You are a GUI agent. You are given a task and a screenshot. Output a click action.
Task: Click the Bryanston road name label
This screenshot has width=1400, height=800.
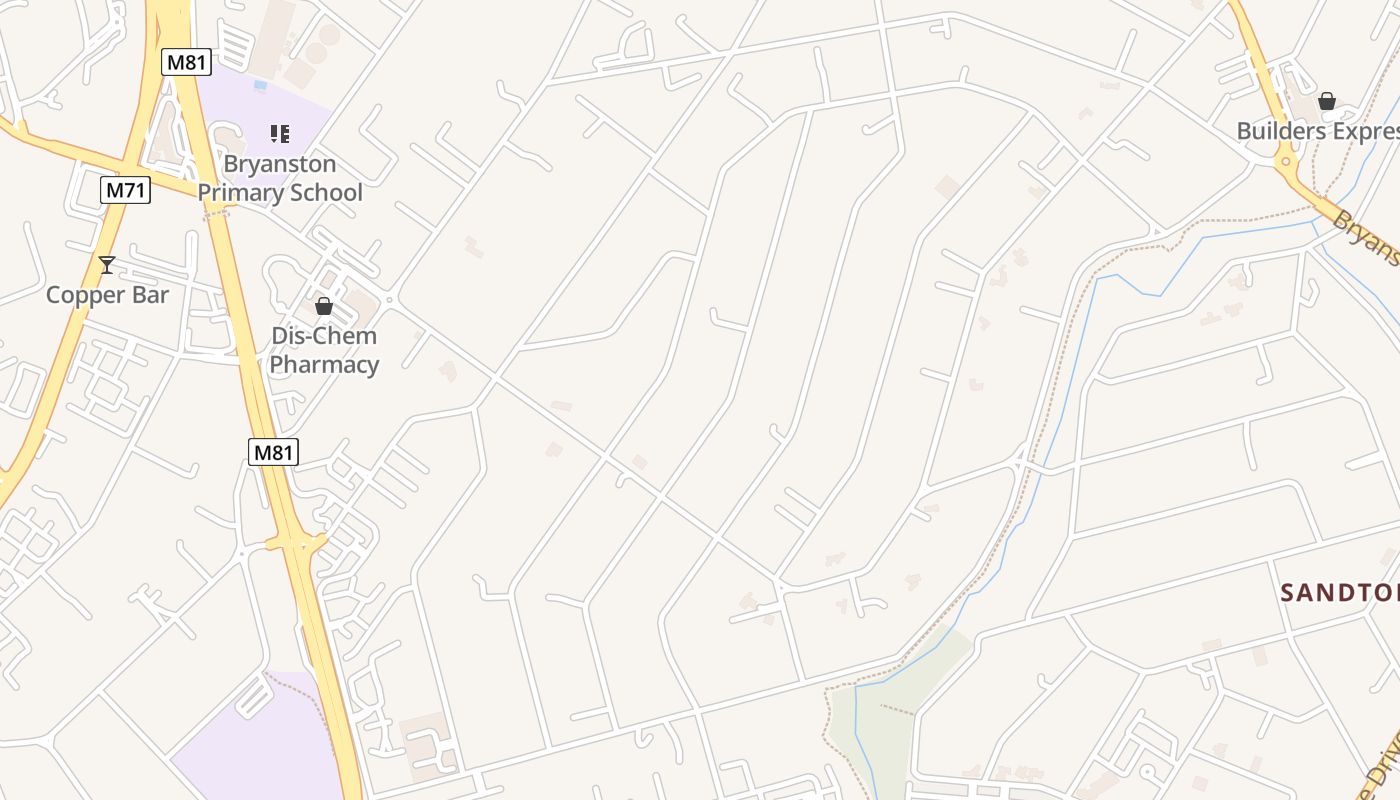(1368, 238)
